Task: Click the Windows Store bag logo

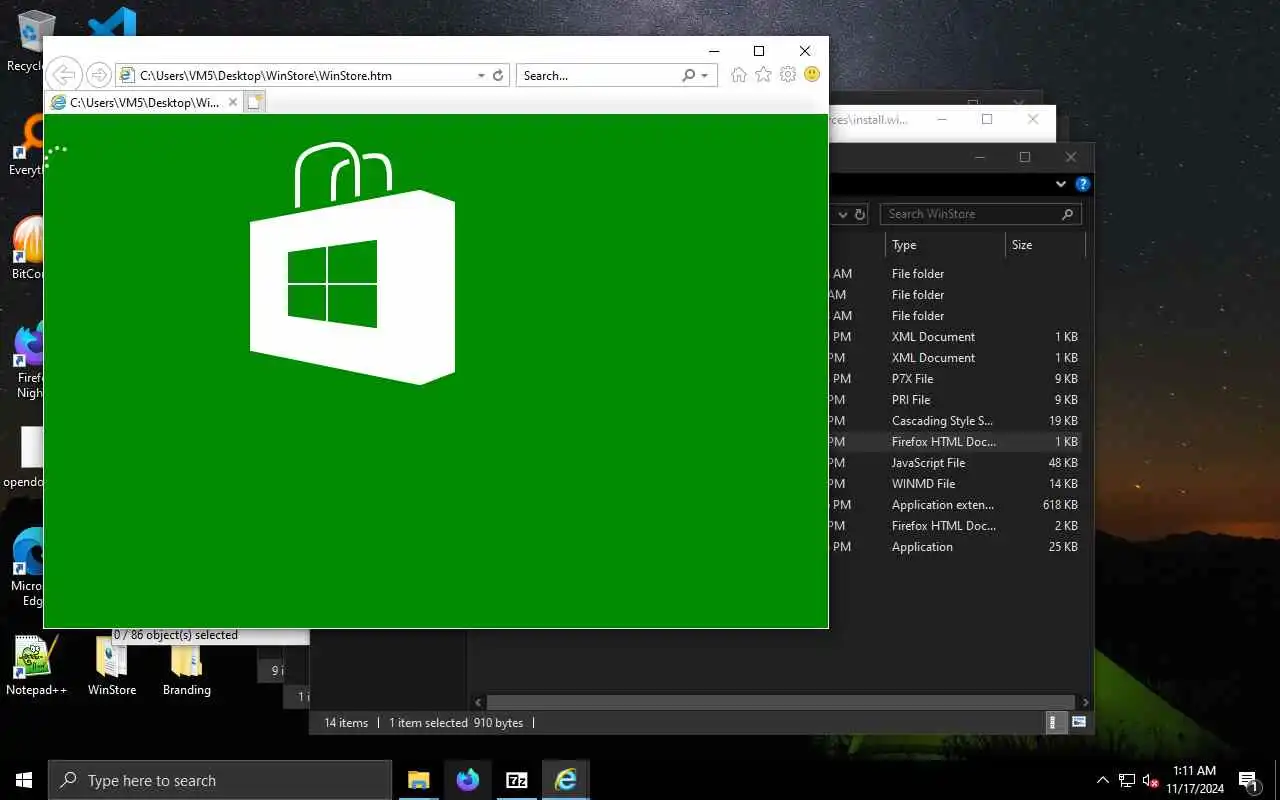Action: pyautogui.click(x=352, y=263)
